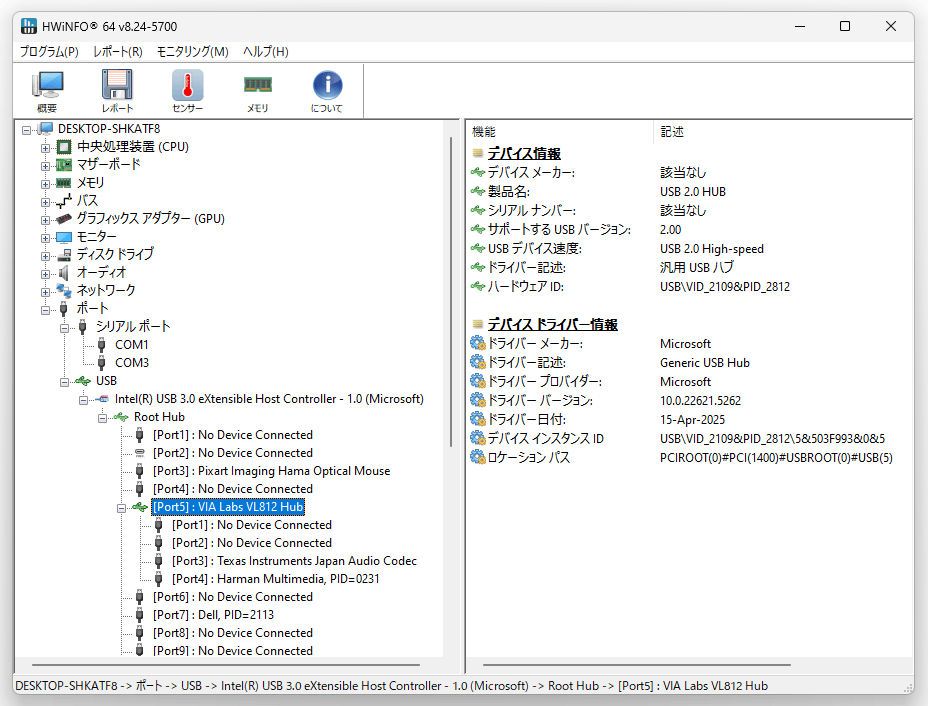Click the driver date 15-Apr-2025
Screen dimensions: 928x706
[692, 420]
